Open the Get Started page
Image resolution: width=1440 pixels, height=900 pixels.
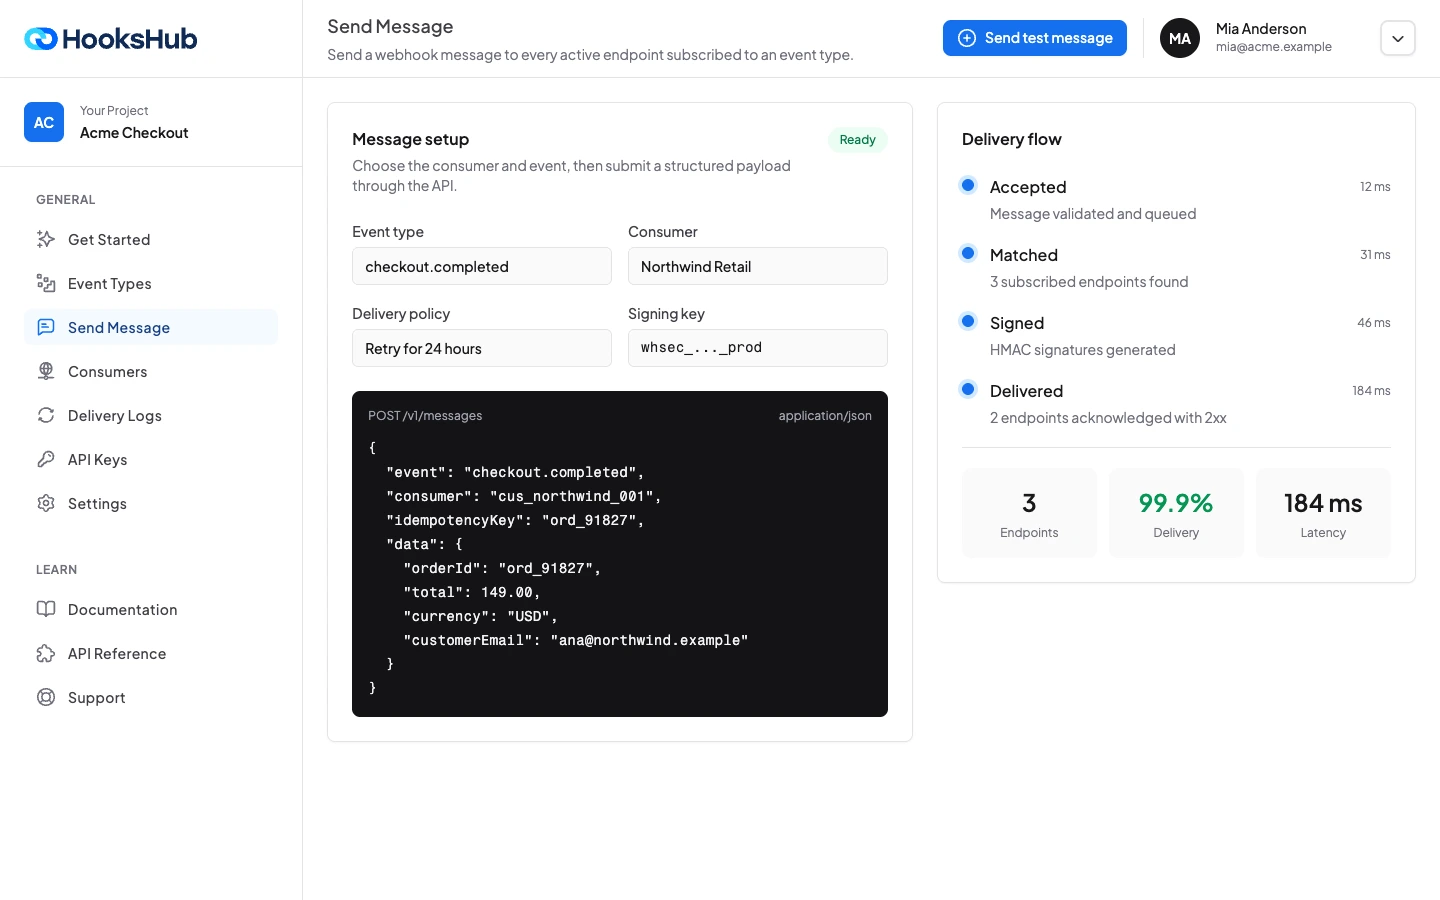pyautogui.click(x=151, y=239)
